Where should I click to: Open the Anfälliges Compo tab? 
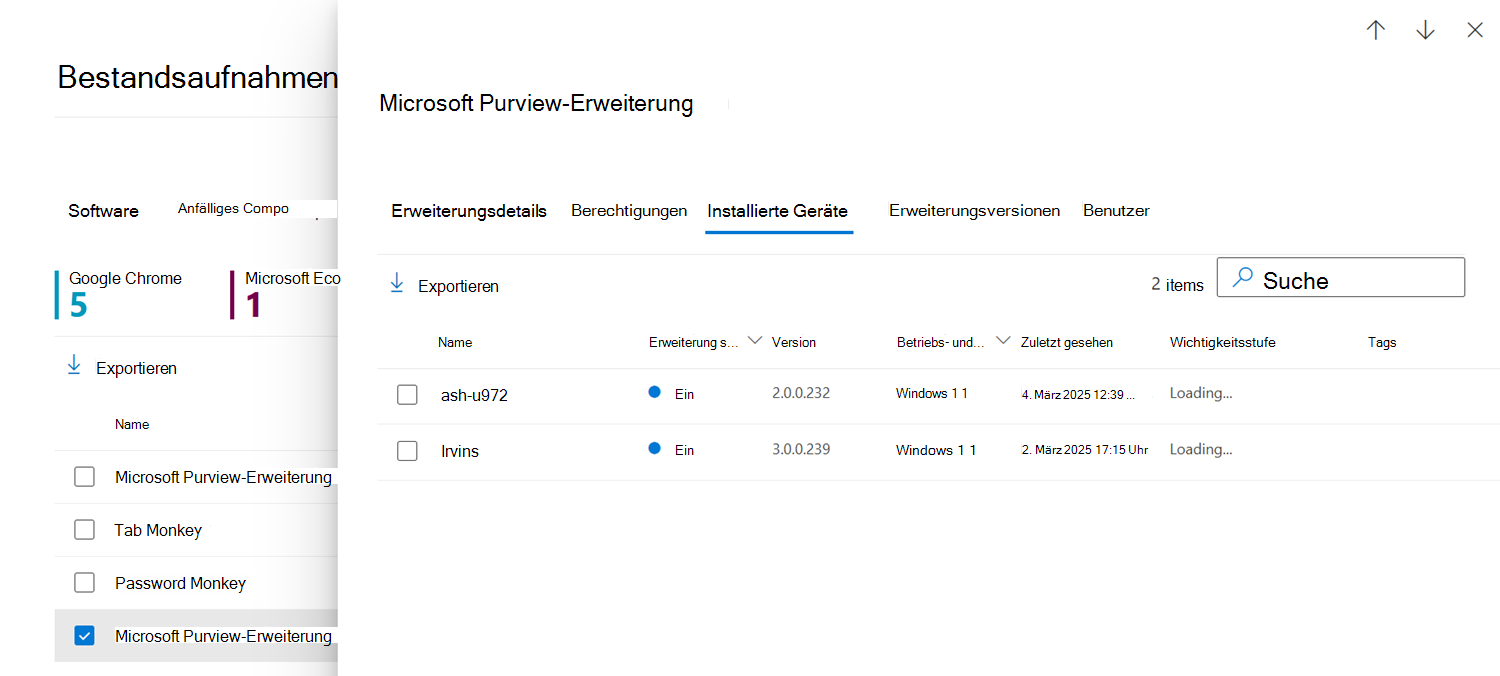[233, 209]
